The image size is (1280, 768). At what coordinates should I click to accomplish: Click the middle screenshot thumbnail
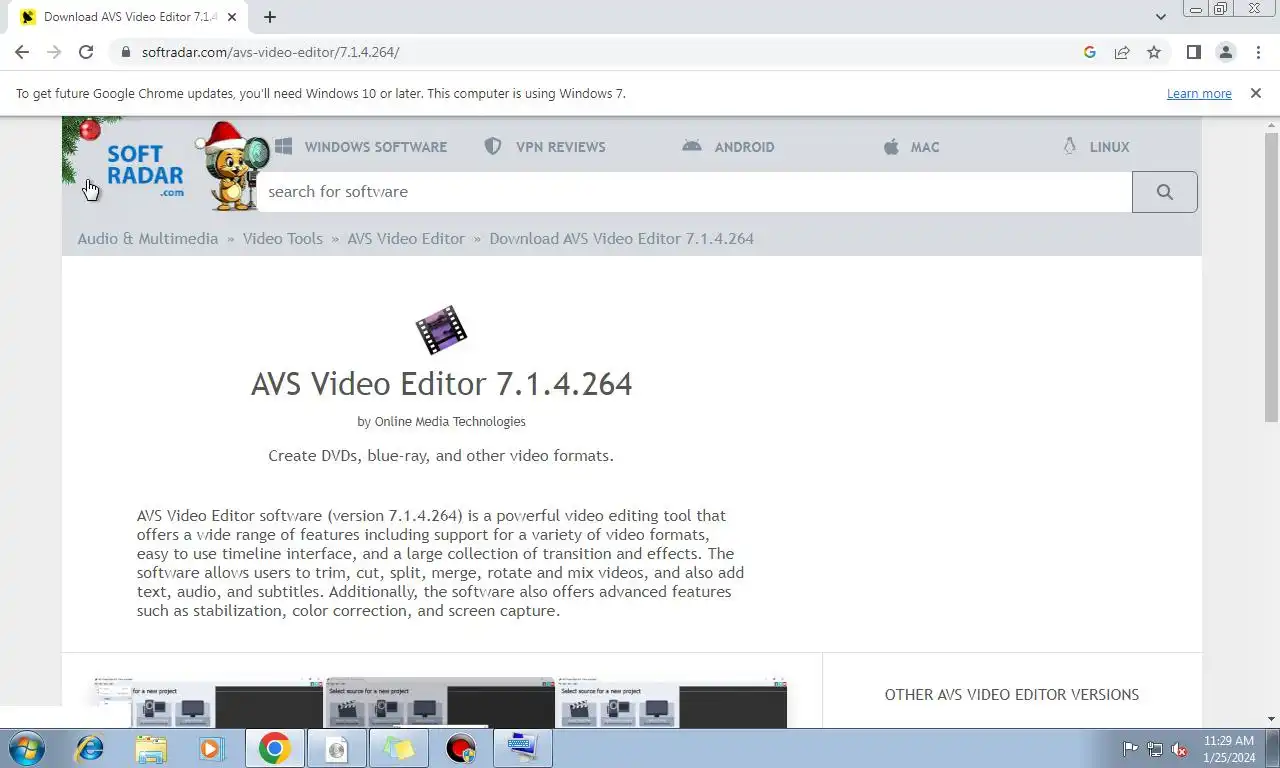tap(440, 703)
